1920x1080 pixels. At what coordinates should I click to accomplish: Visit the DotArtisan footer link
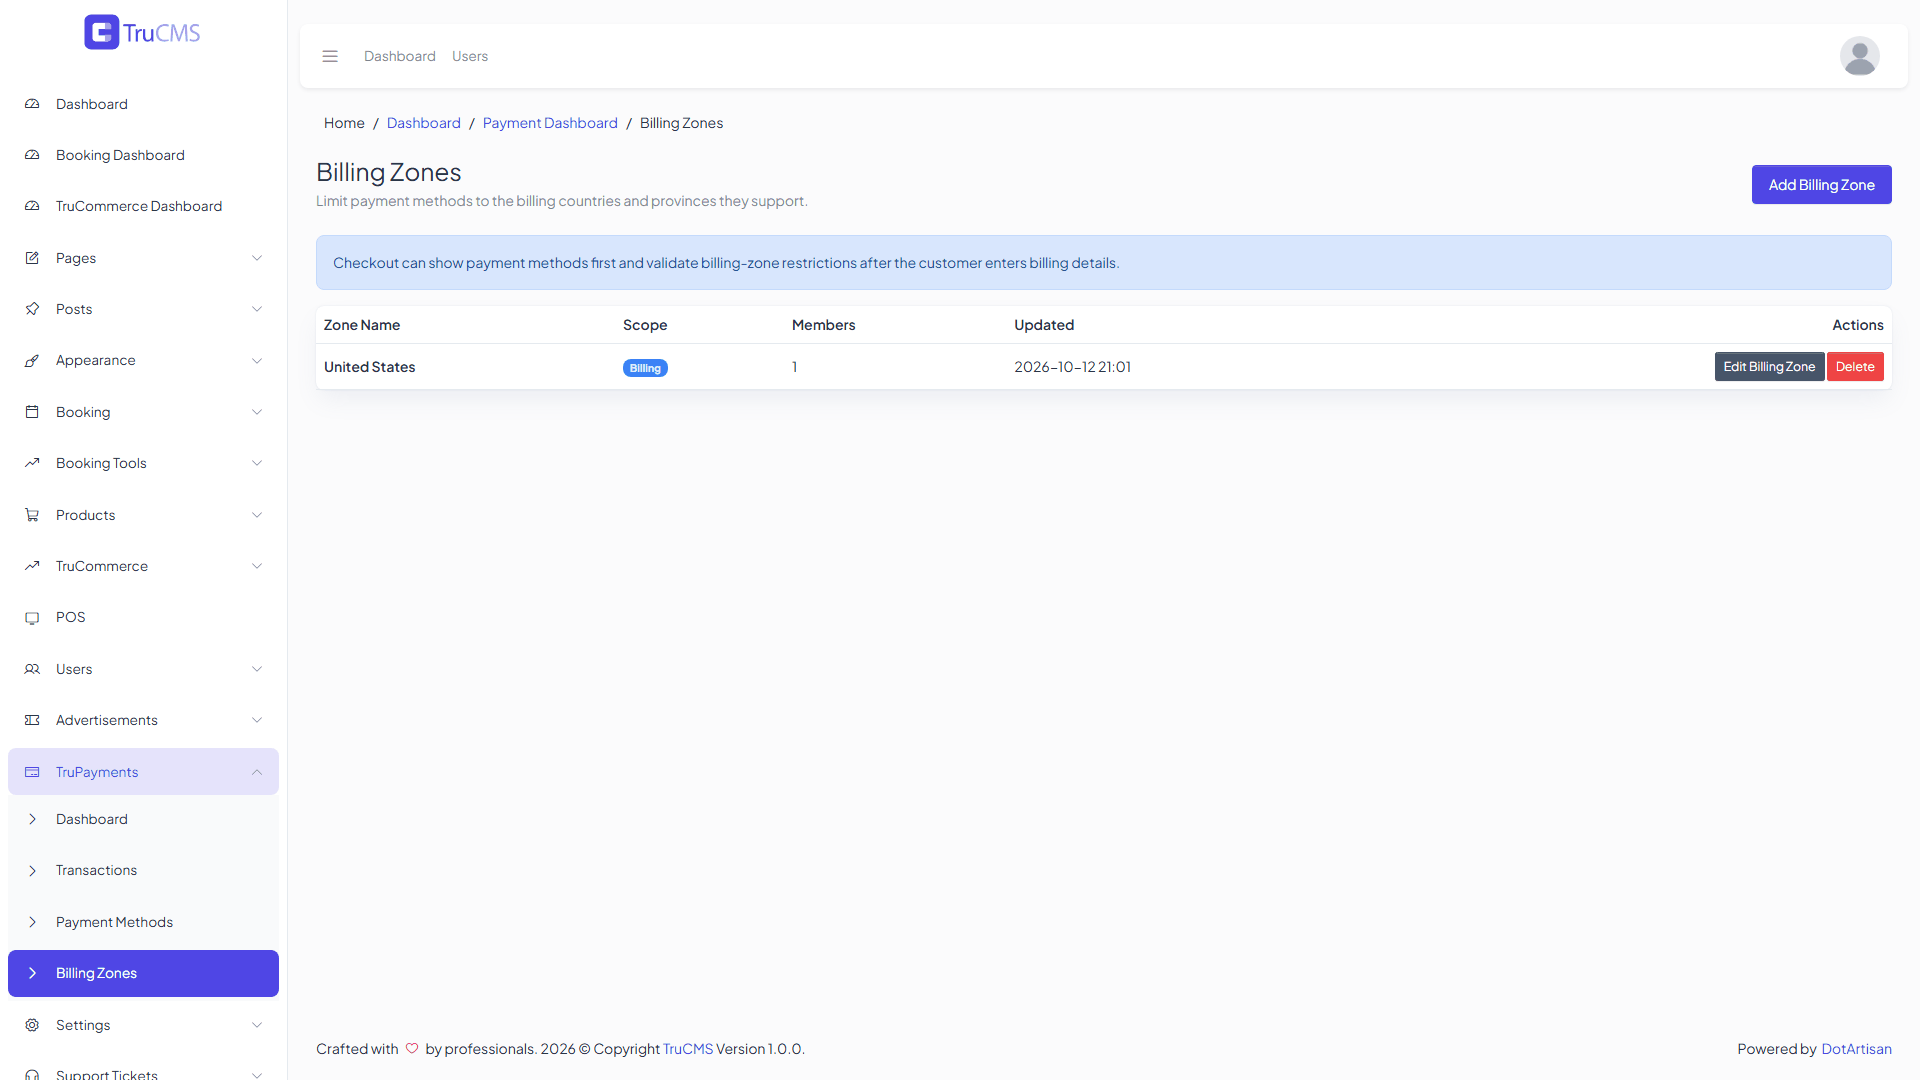1856,1049
